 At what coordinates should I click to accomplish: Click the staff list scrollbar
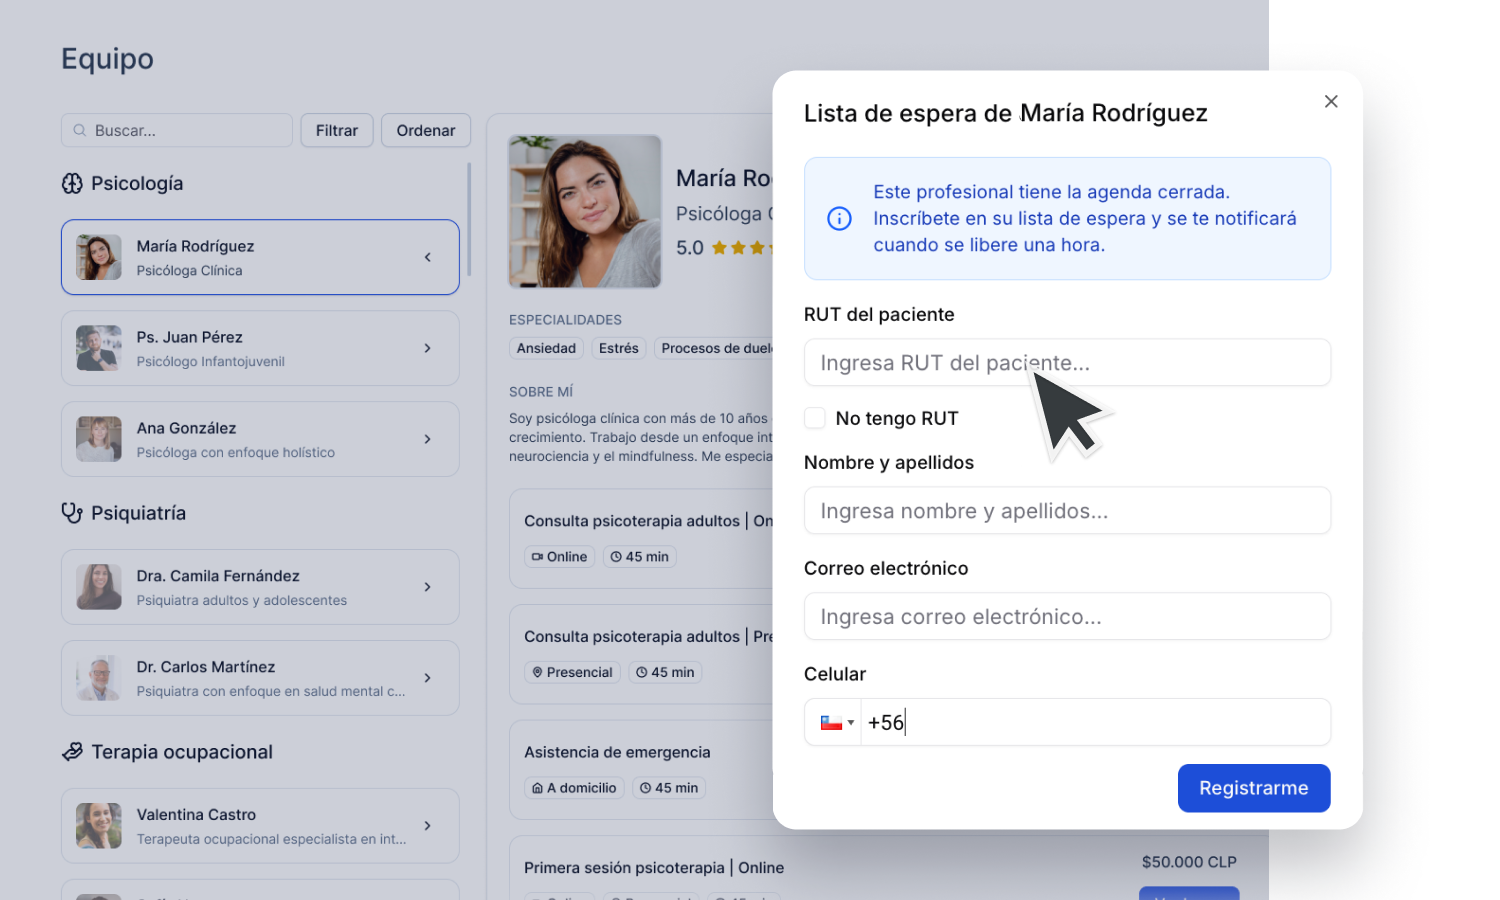pyautogui.click(x=468, y=220)
